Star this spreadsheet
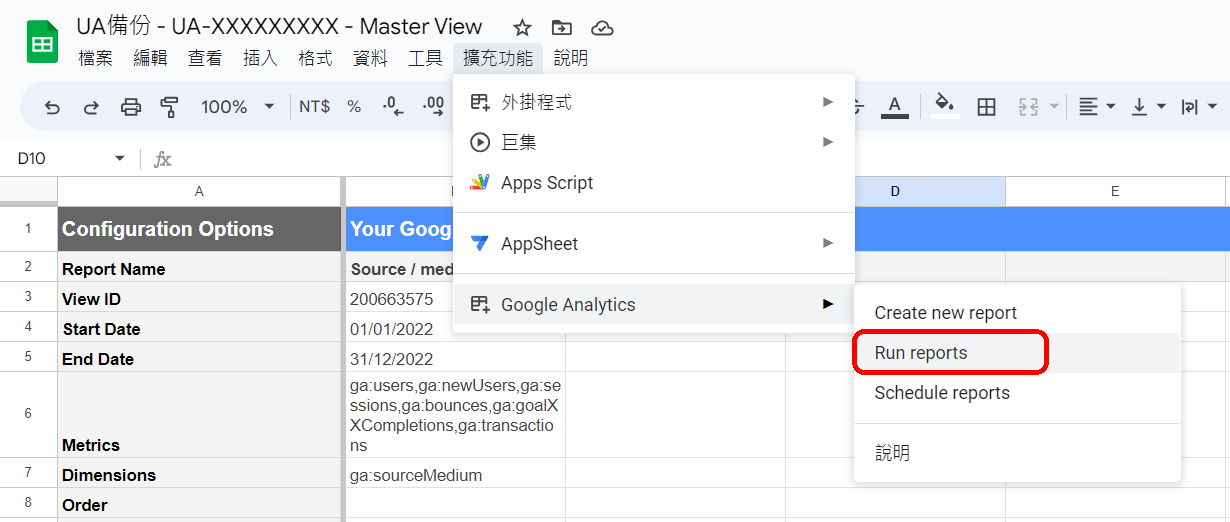The width and height of the screenshot is (1230, 522). pos(522,28)
